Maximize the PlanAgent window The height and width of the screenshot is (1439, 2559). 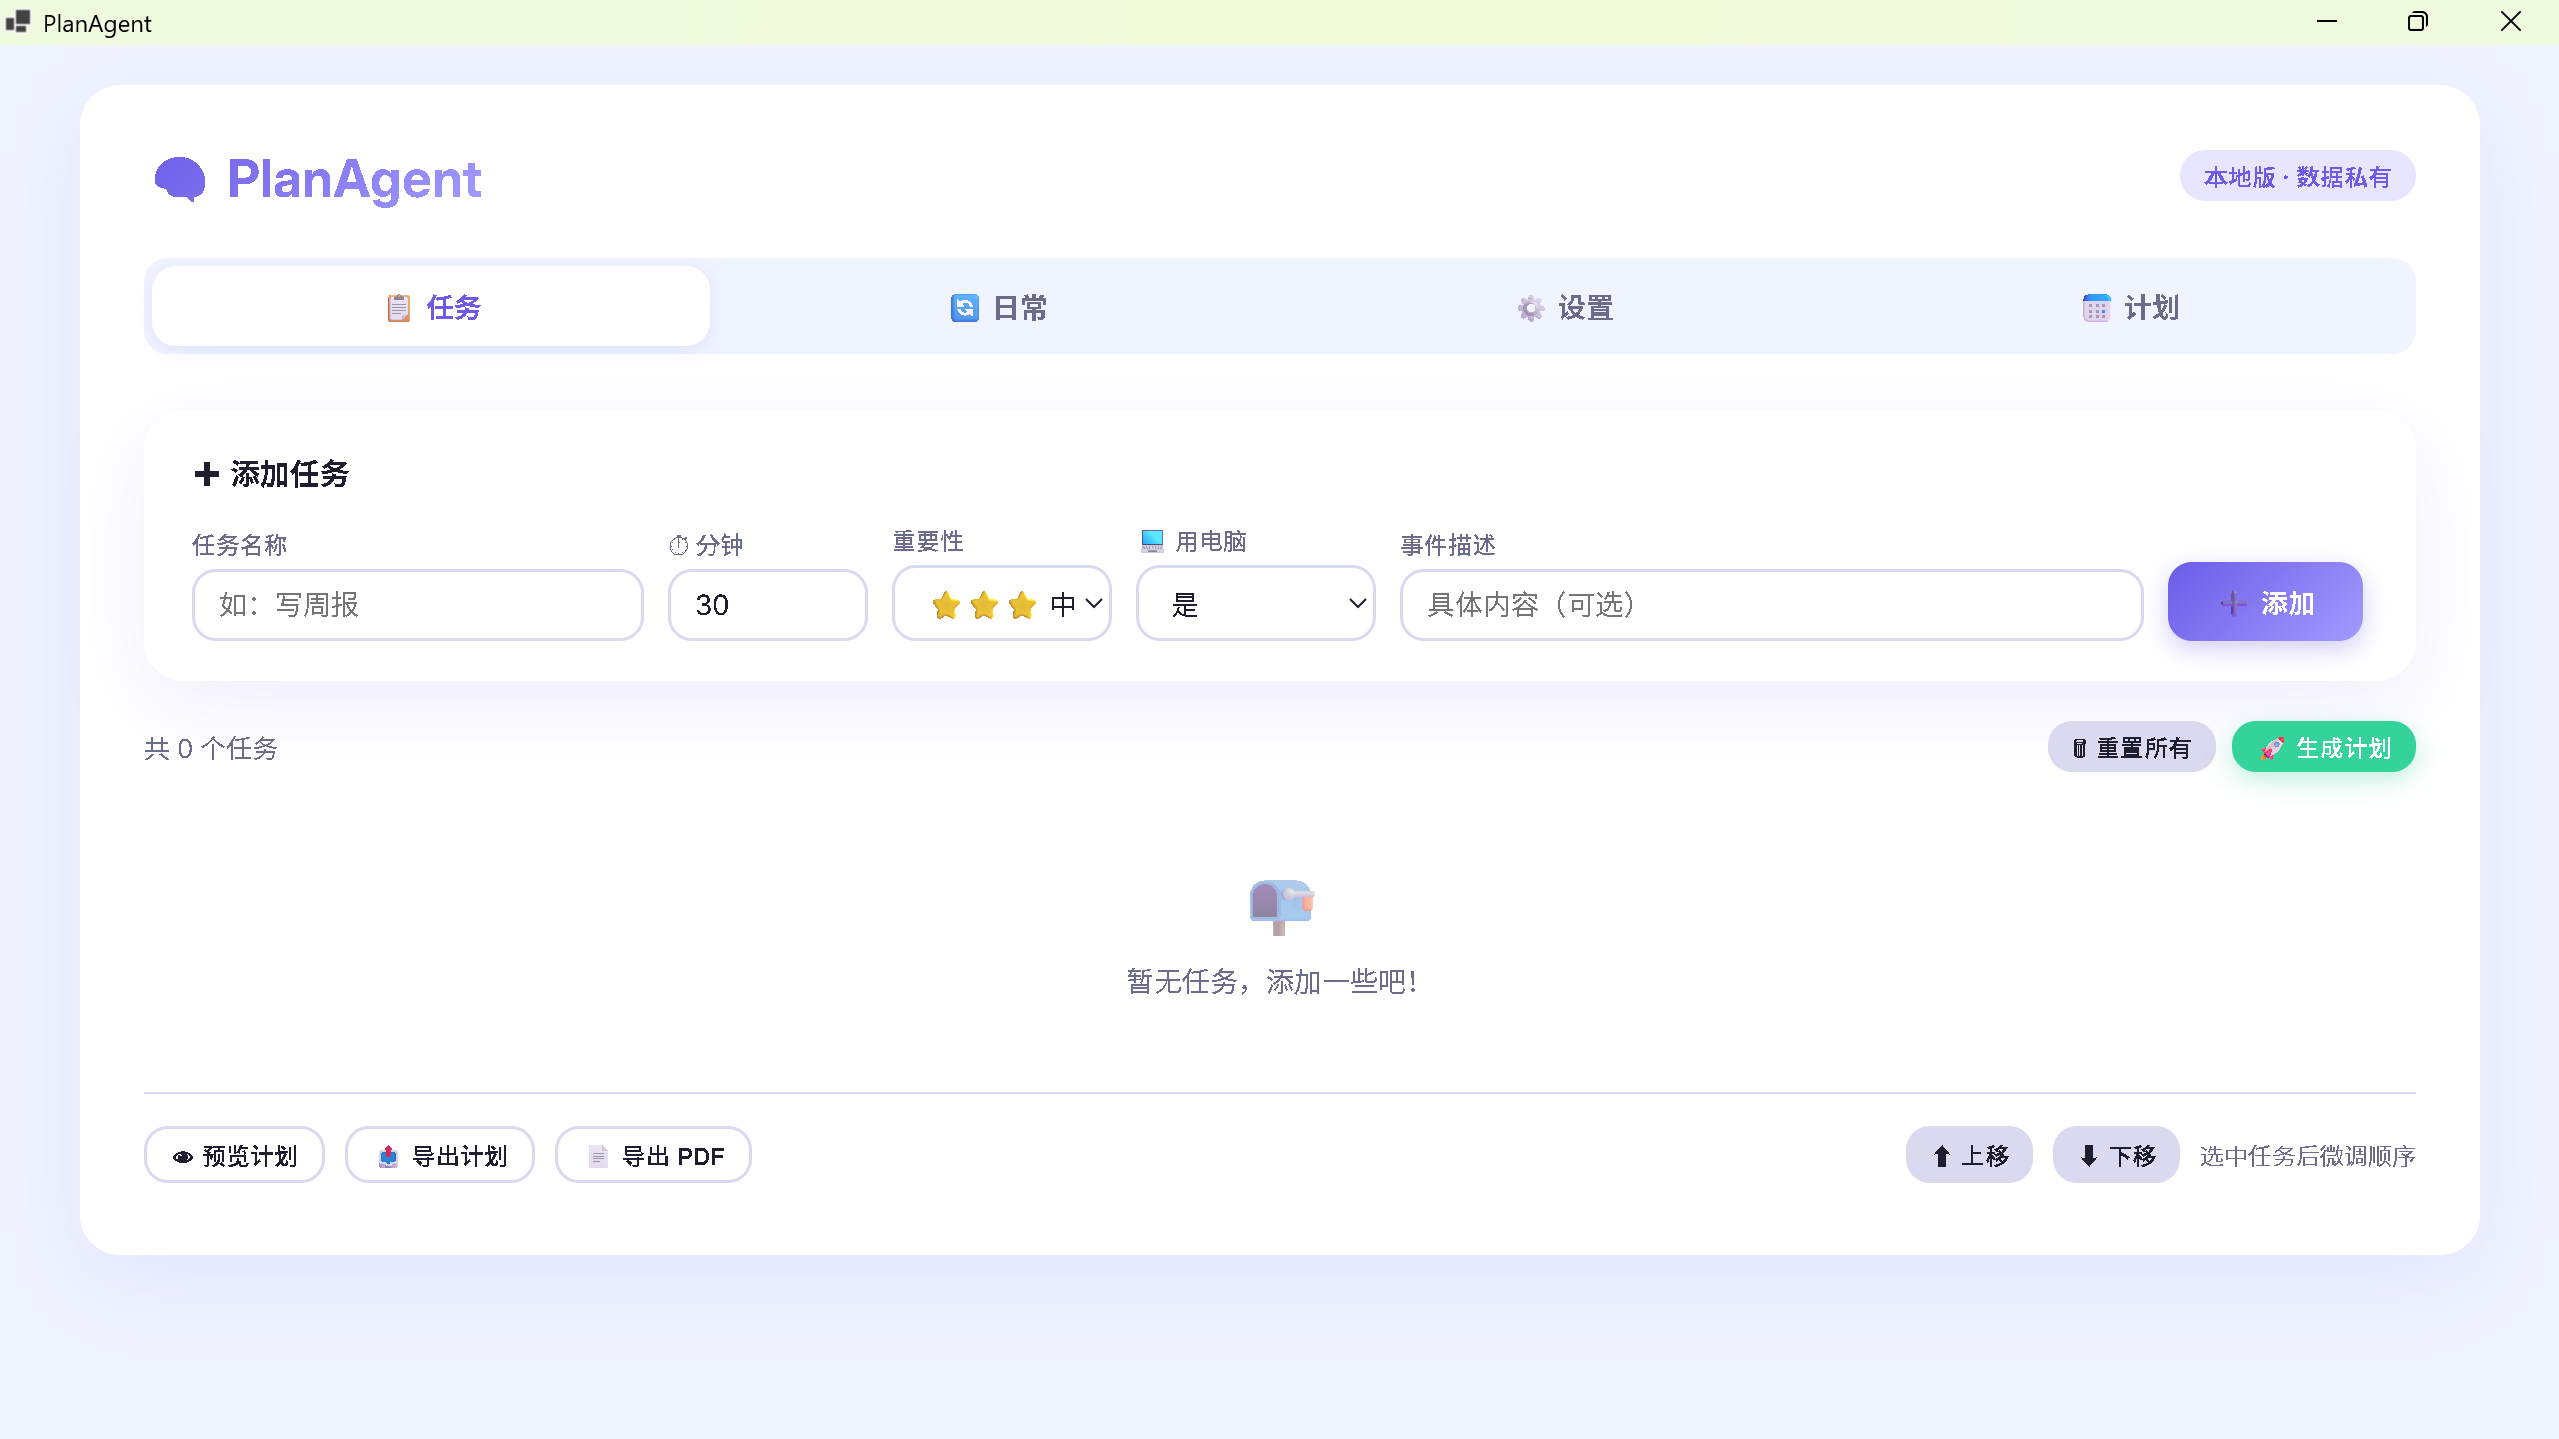[2418, 21]
